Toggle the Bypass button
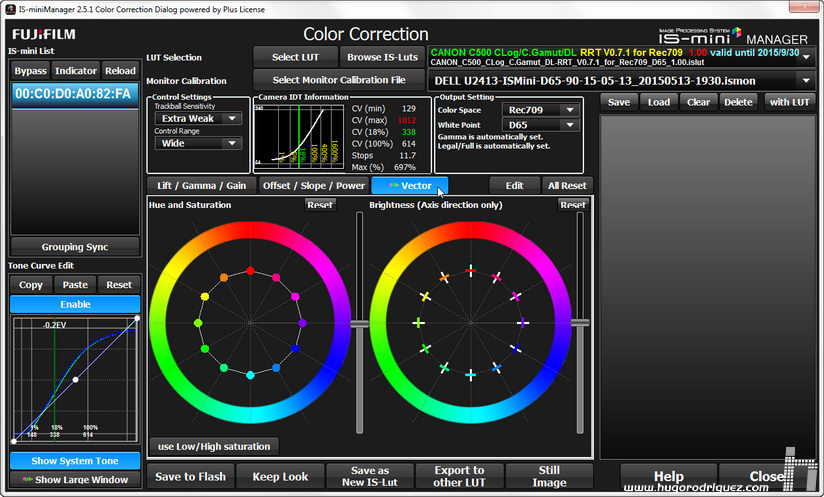The image size is (824, 497). (x=30, y=71)
